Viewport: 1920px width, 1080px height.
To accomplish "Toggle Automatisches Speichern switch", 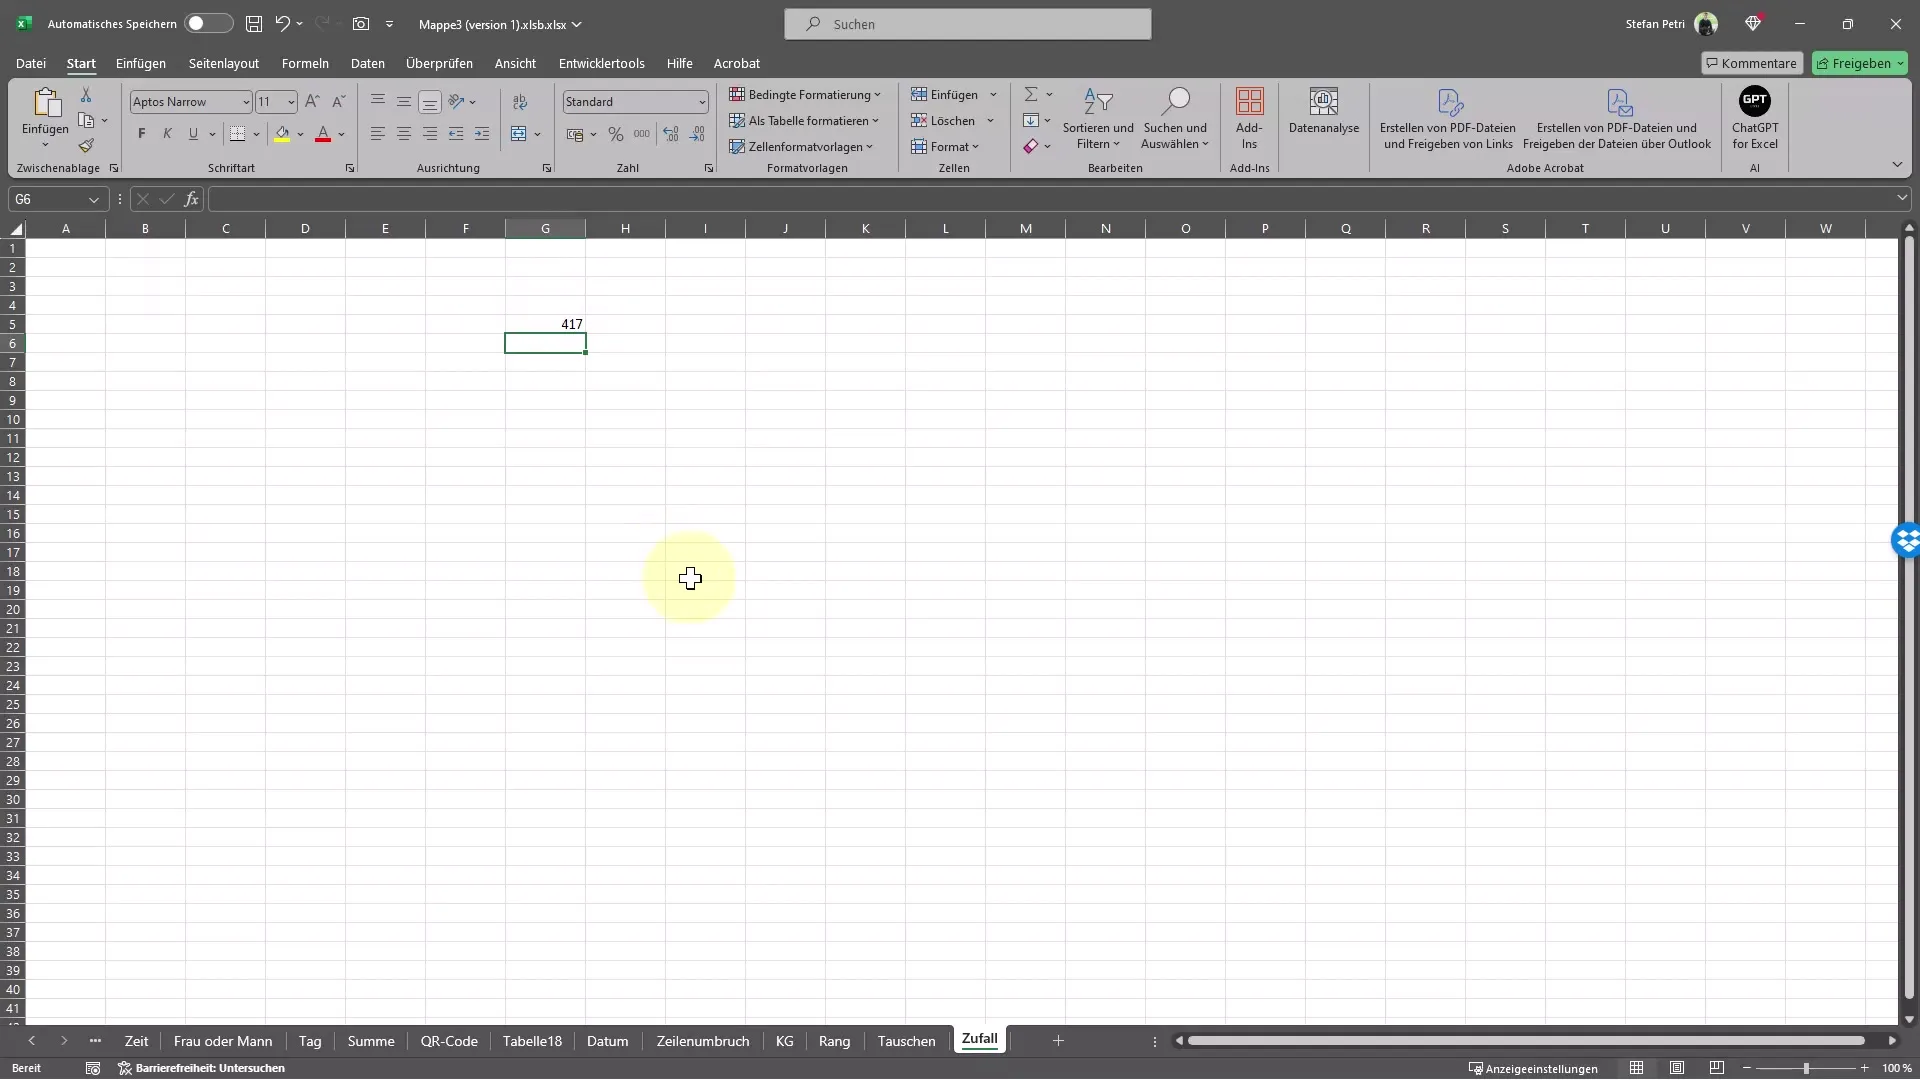I will (x=204, y=22).
